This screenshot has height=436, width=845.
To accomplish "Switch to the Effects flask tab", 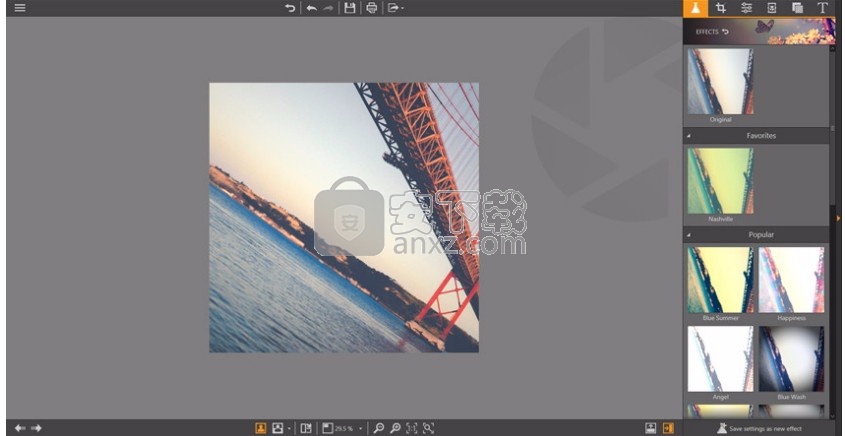I will tap(695, 8).
